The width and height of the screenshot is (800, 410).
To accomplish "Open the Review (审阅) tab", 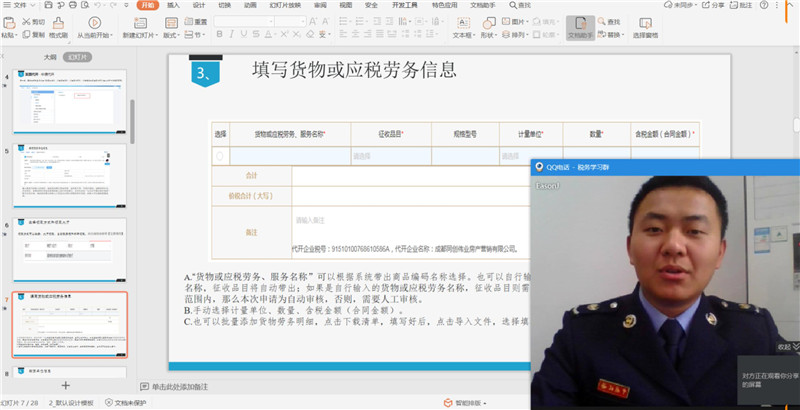I will (x=320, y=5).
